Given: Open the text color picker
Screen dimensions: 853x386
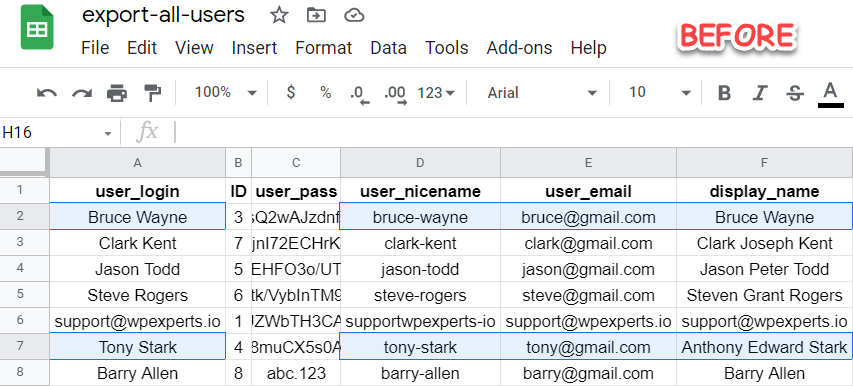Looking at the screenshot, I should click(x=831, y=95).
